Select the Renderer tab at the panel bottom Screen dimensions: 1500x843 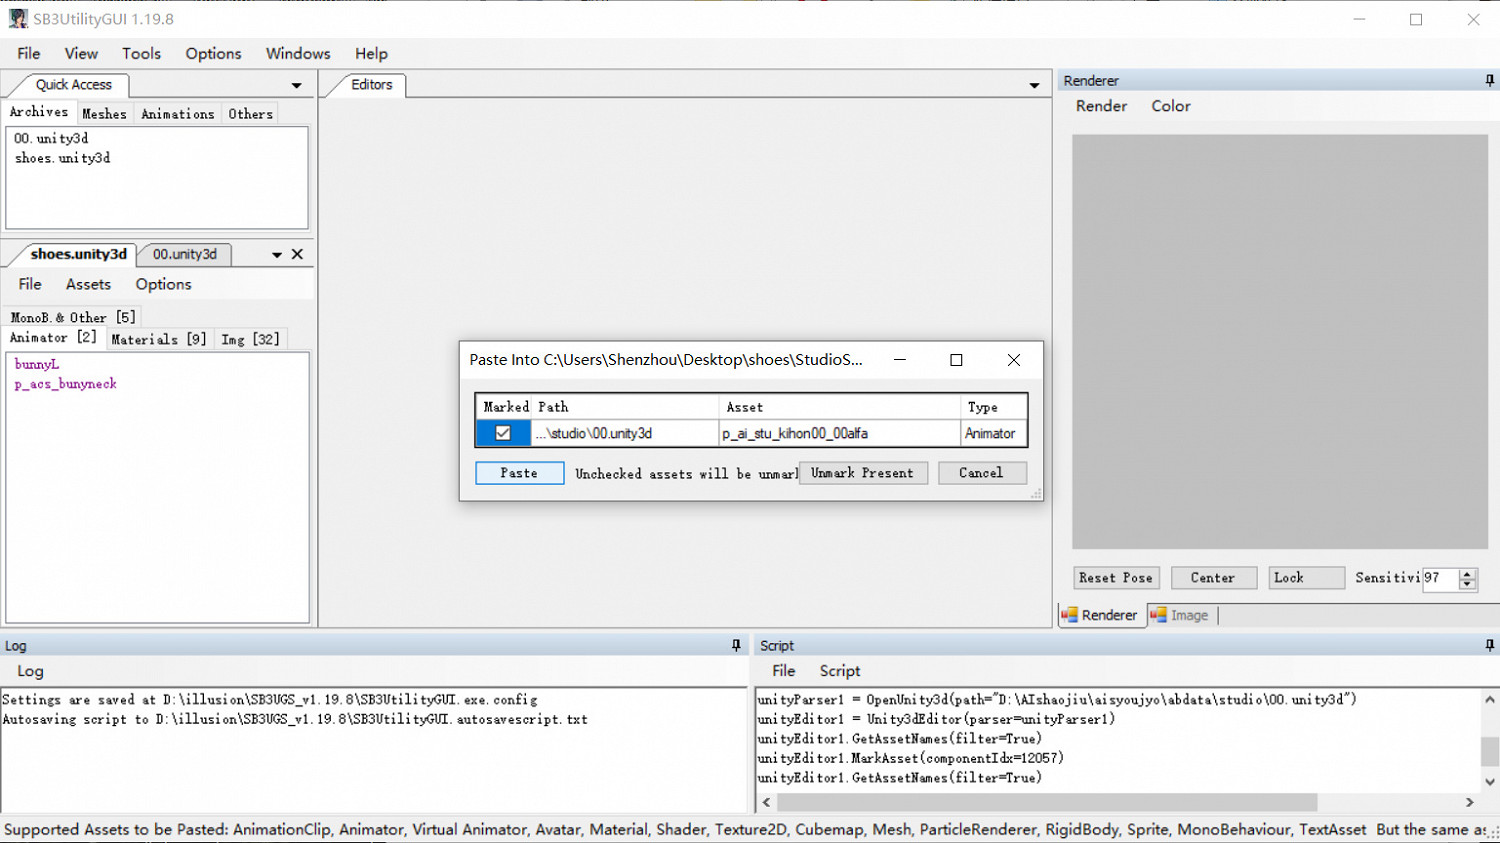pos(1099,615)
